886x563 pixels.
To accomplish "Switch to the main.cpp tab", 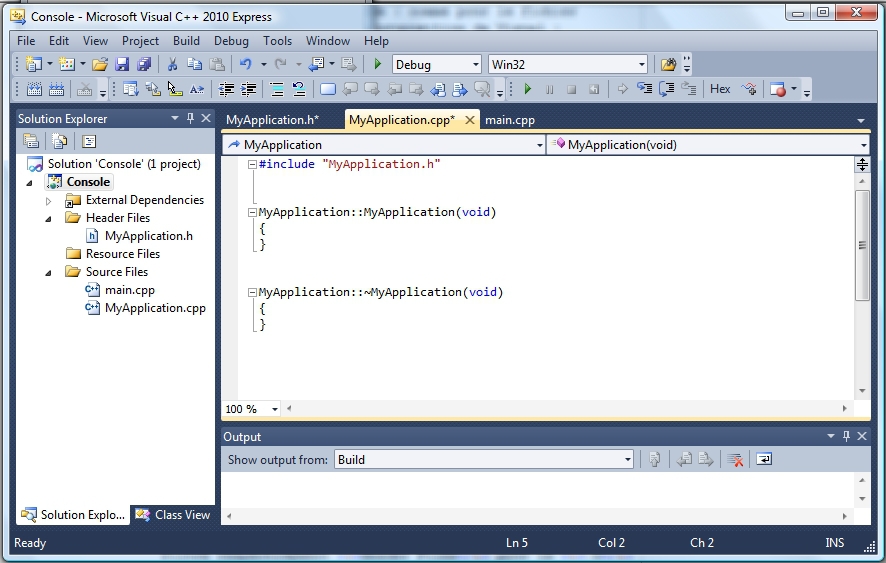I will [509, 120].
